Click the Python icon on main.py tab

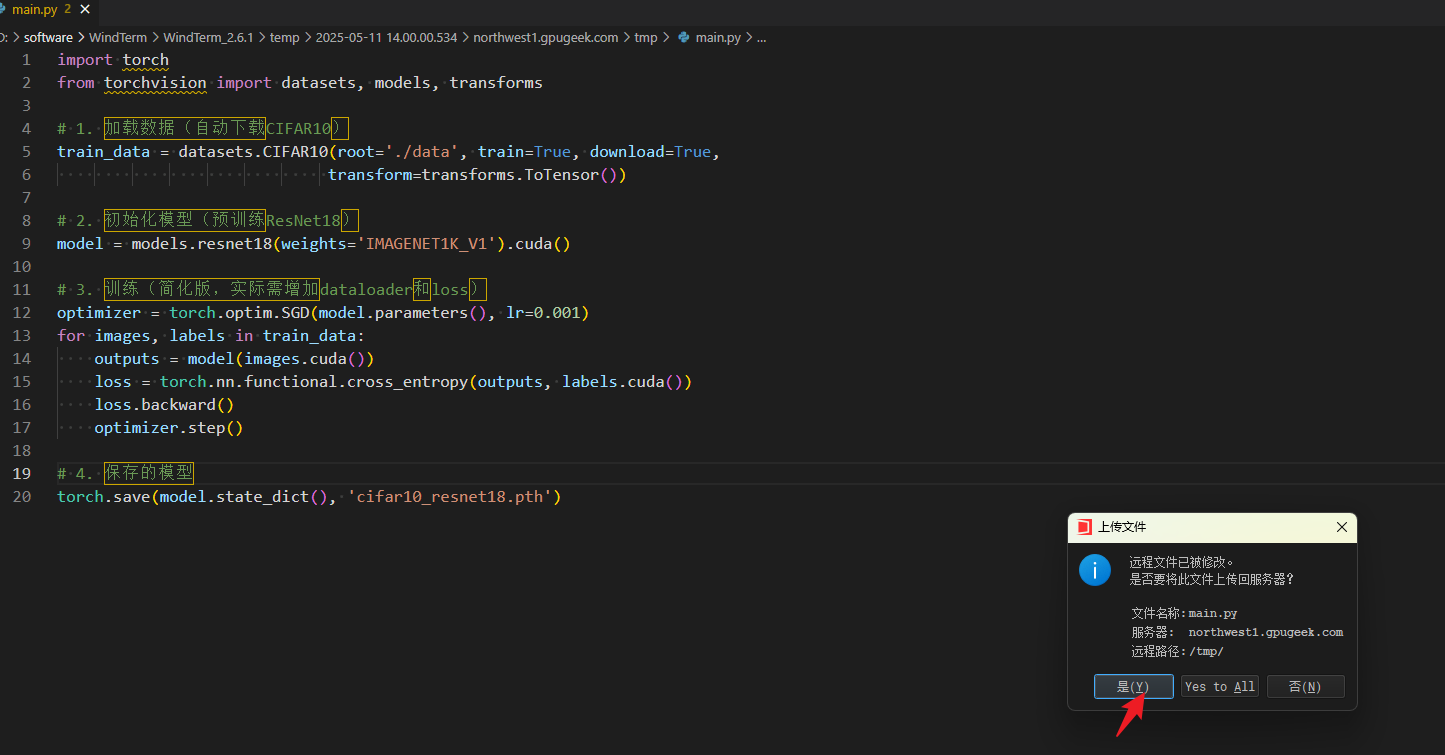click(4, 9)
